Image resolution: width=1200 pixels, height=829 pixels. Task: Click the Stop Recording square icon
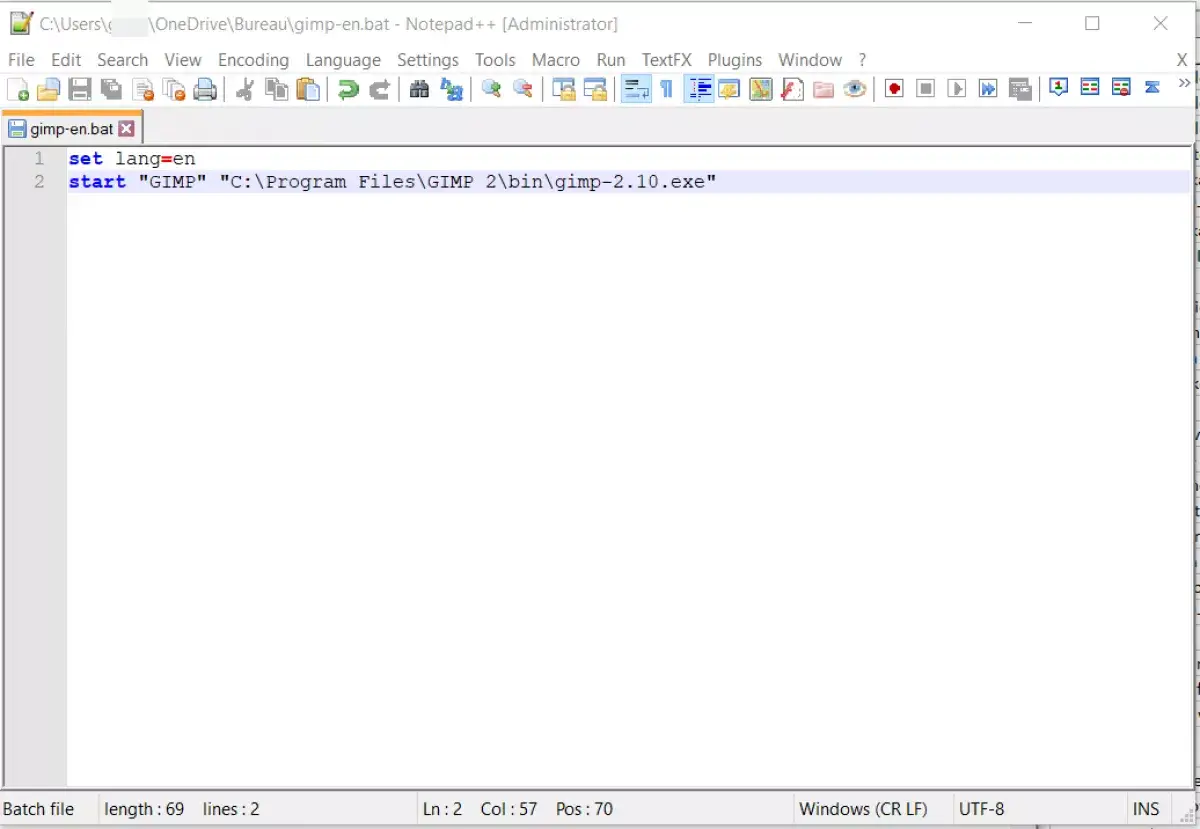coord(926,90)
